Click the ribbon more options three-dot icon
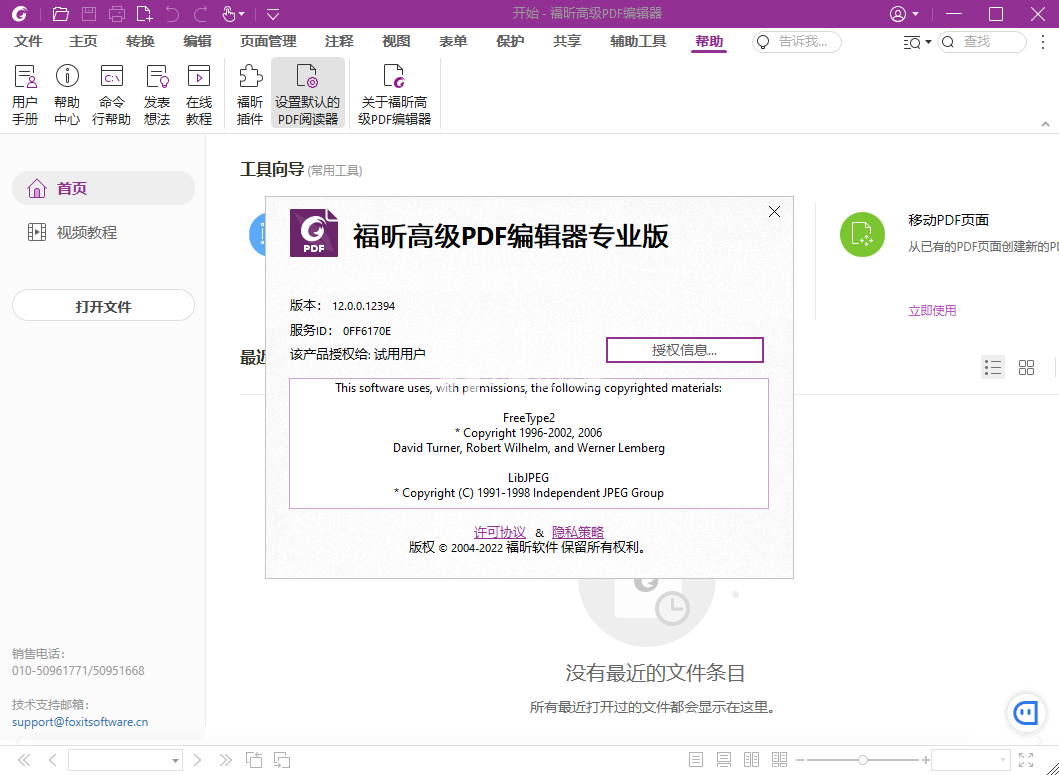 point(1043,42)
